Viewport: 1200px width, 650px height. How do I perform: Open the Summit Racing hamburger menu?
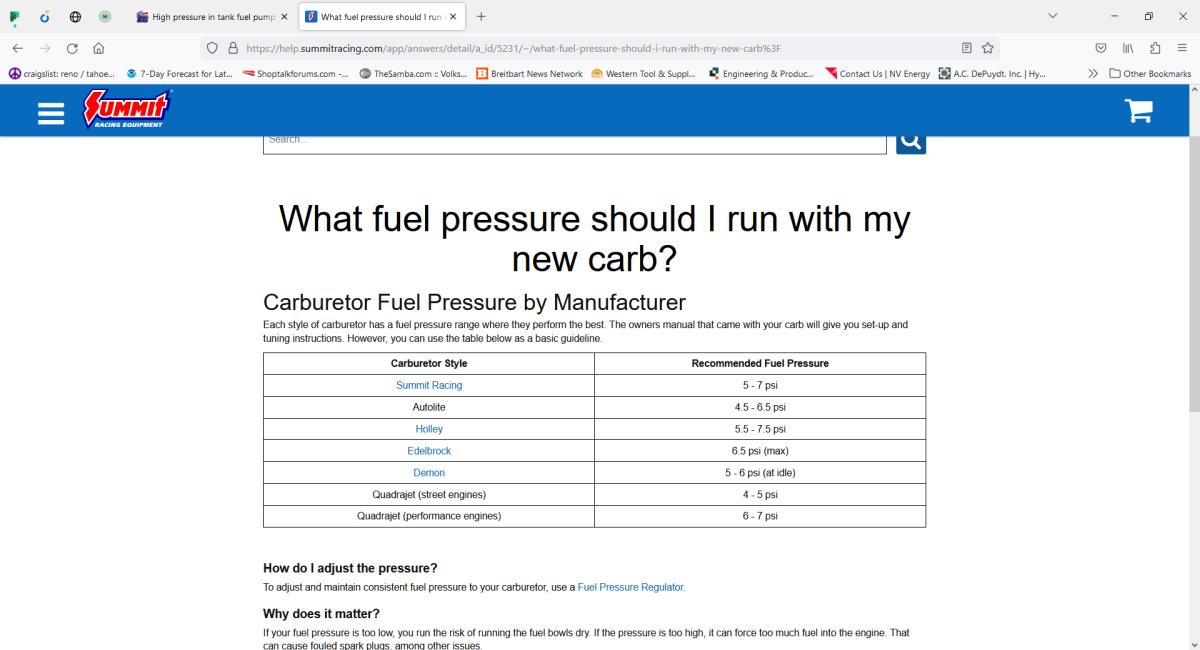tap(51, 112)
